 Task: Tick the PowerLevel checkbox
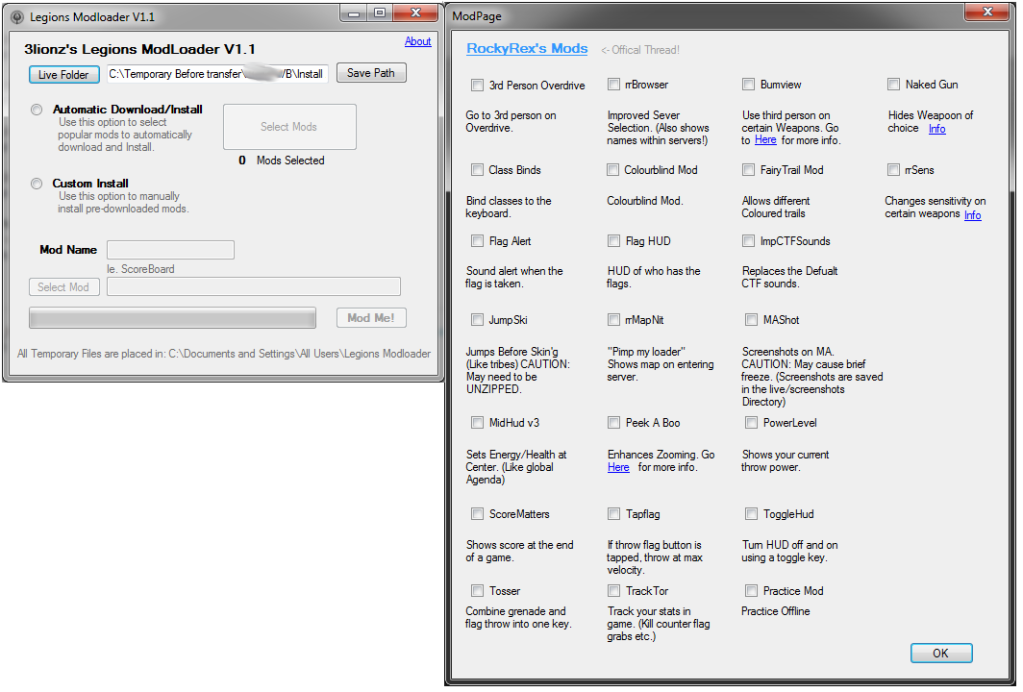(x=751, y=423)
